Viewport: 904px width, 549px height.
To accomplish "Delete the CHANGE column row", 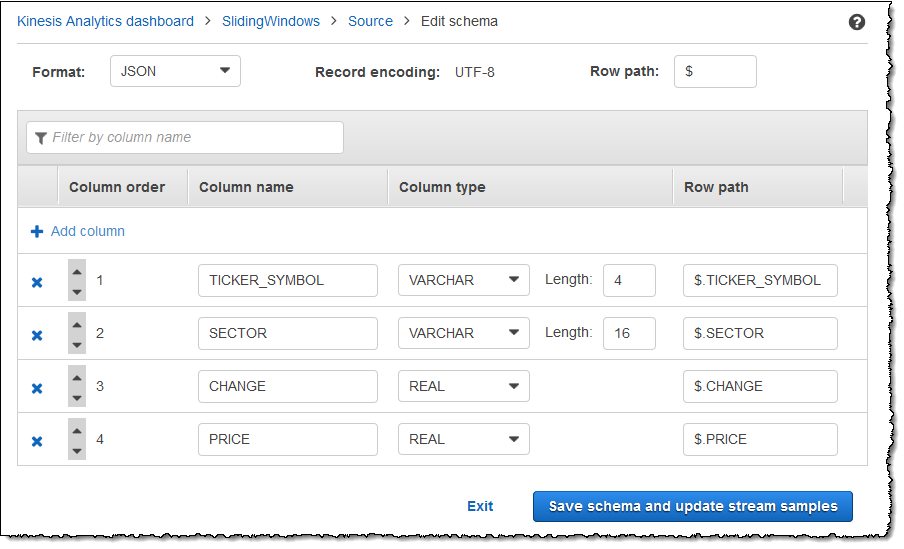I will [37, 388].
